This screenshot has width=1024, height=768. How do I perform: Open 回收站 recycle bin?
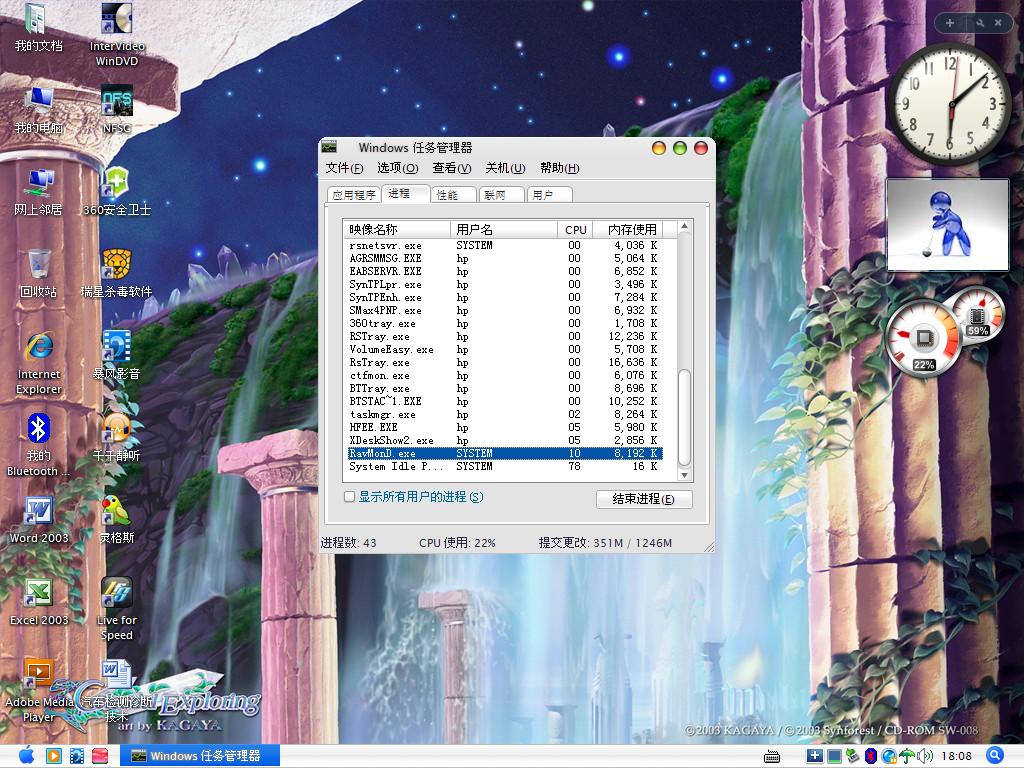pos(39,274)
